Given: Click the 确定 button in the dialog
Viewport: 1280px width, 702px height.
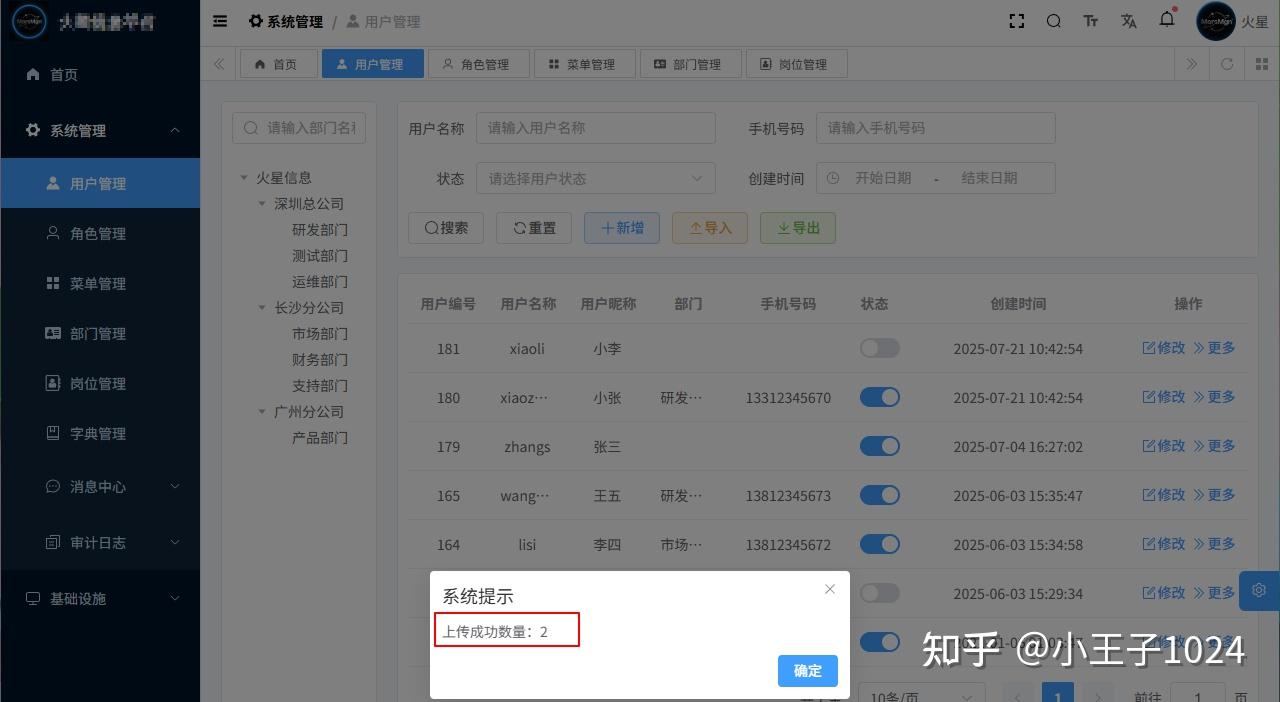Looking at the screenshot, I should [x=807, y=671].
